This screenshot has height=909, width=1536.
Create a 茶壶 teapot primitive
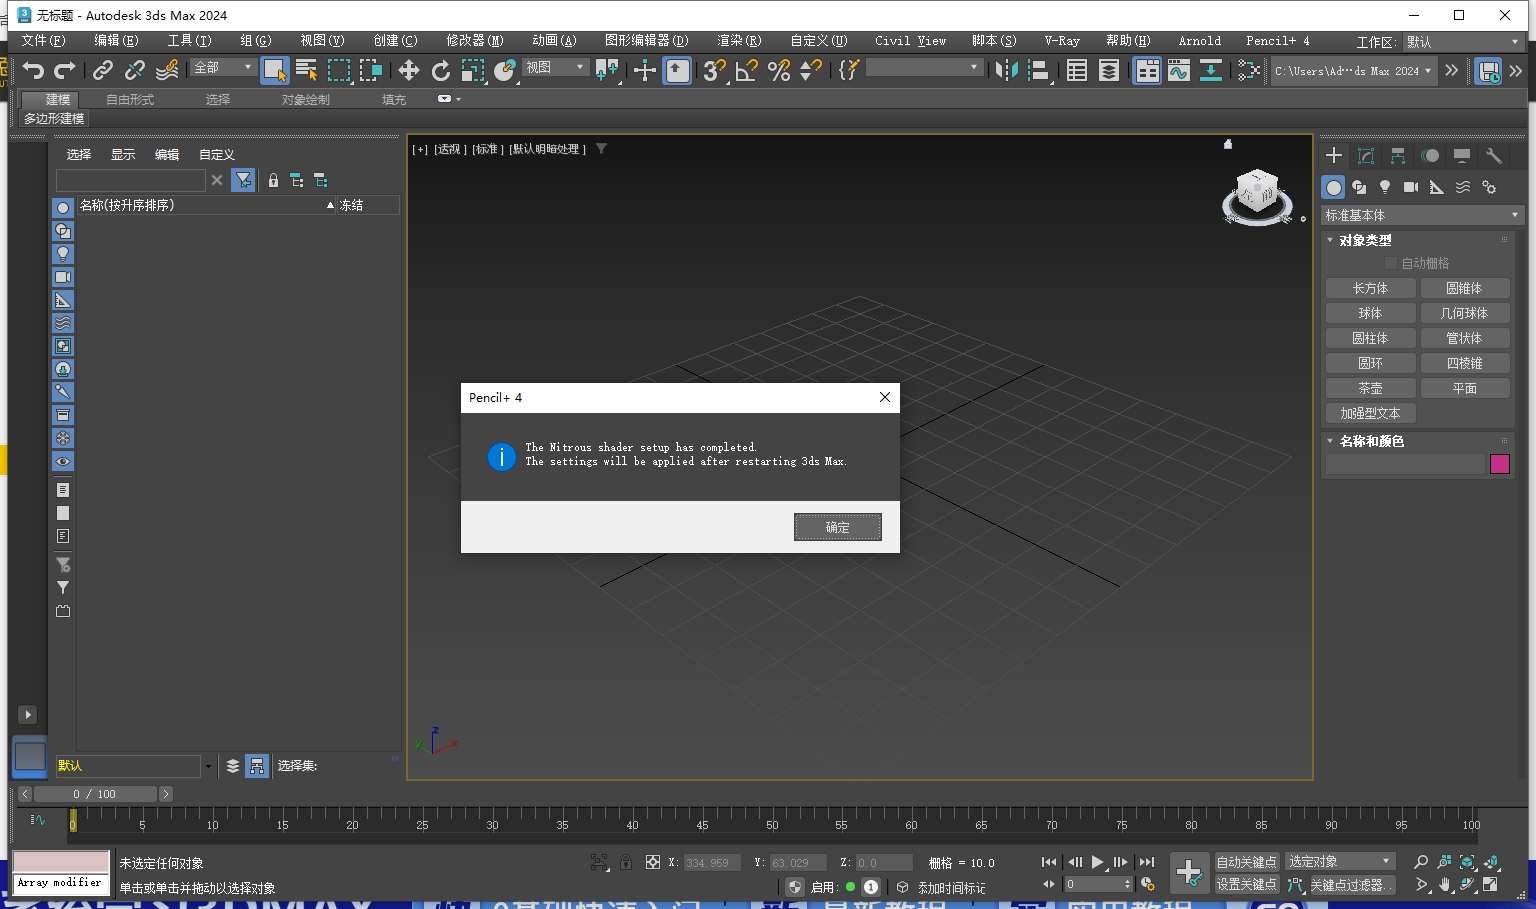[x=1370, y=387]
